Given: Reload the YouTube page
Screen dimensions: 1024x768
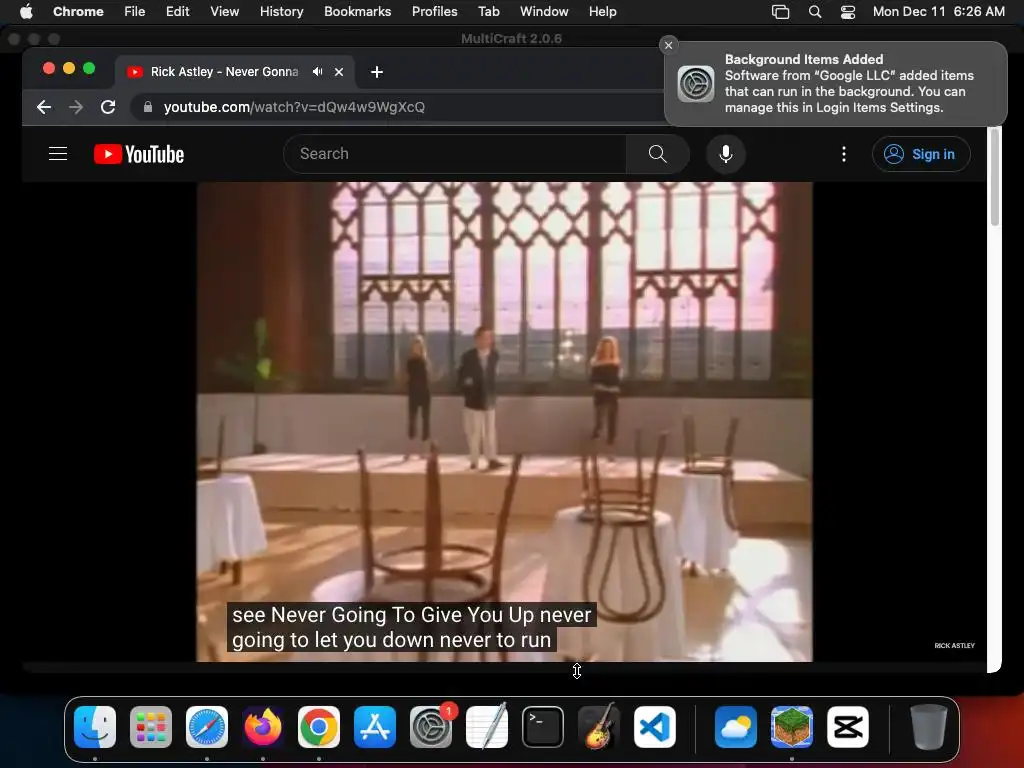Looking at the screenshot, I should pos(108,107).
